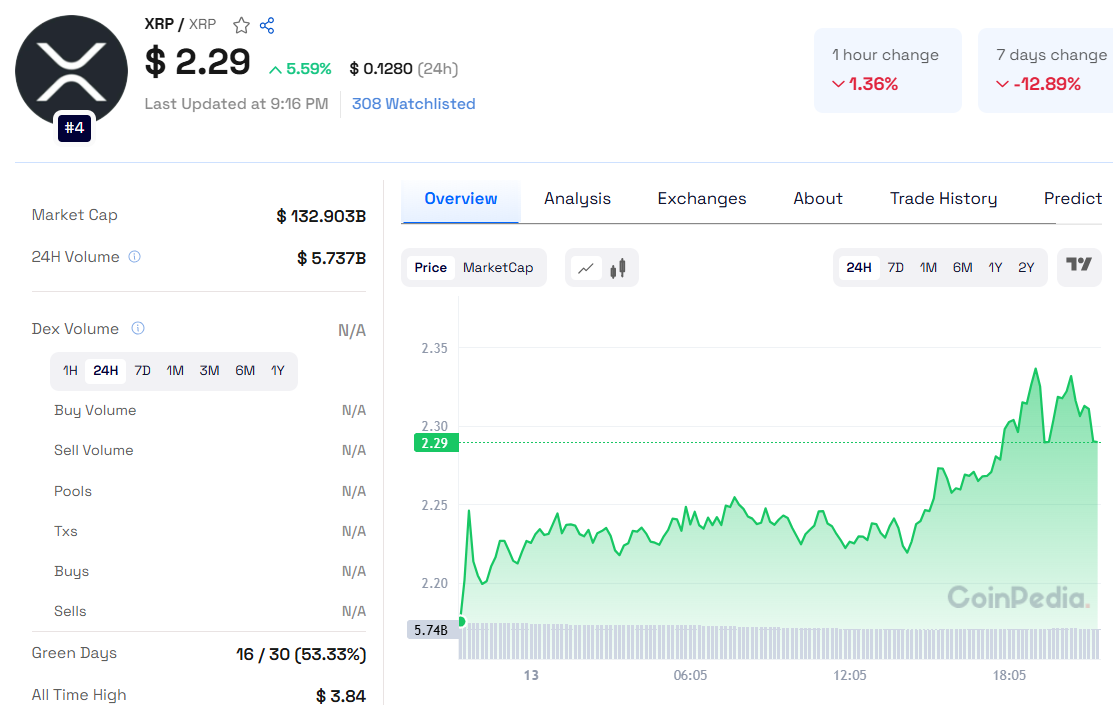Viewport: 1113px width, 705px height.
Task: Choose 3M Dex Volume period
Action: (209, 371)
